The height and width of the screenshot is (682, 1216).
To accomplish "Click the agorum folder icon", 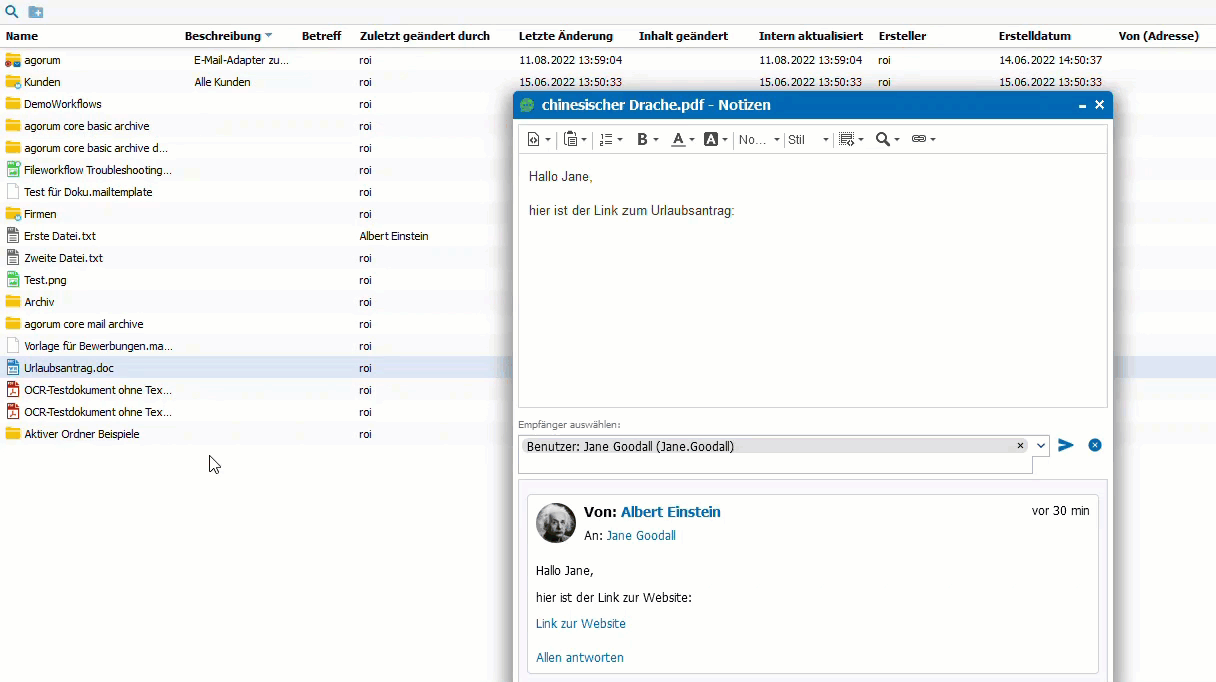I will click(x=13, y=60).
